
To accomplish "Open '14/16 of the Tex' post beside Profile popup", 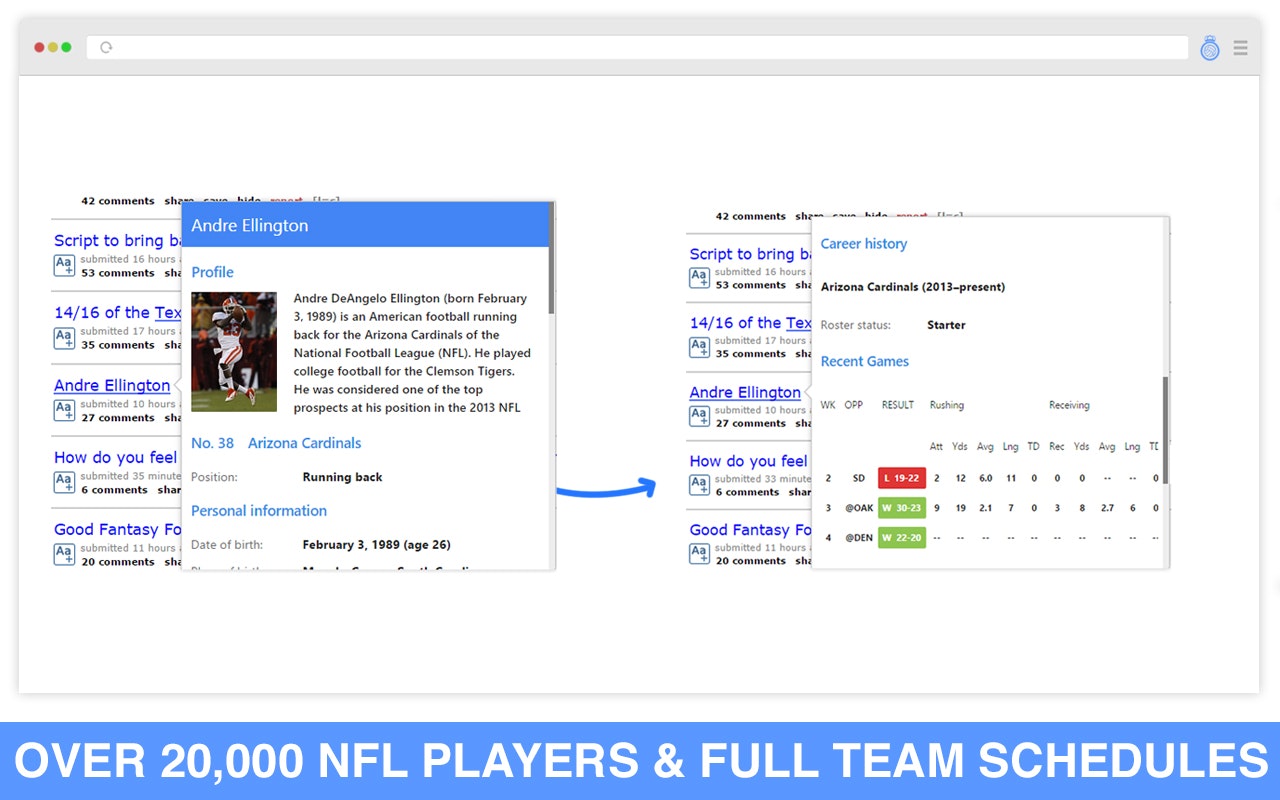I will click(x=118, y=312).
